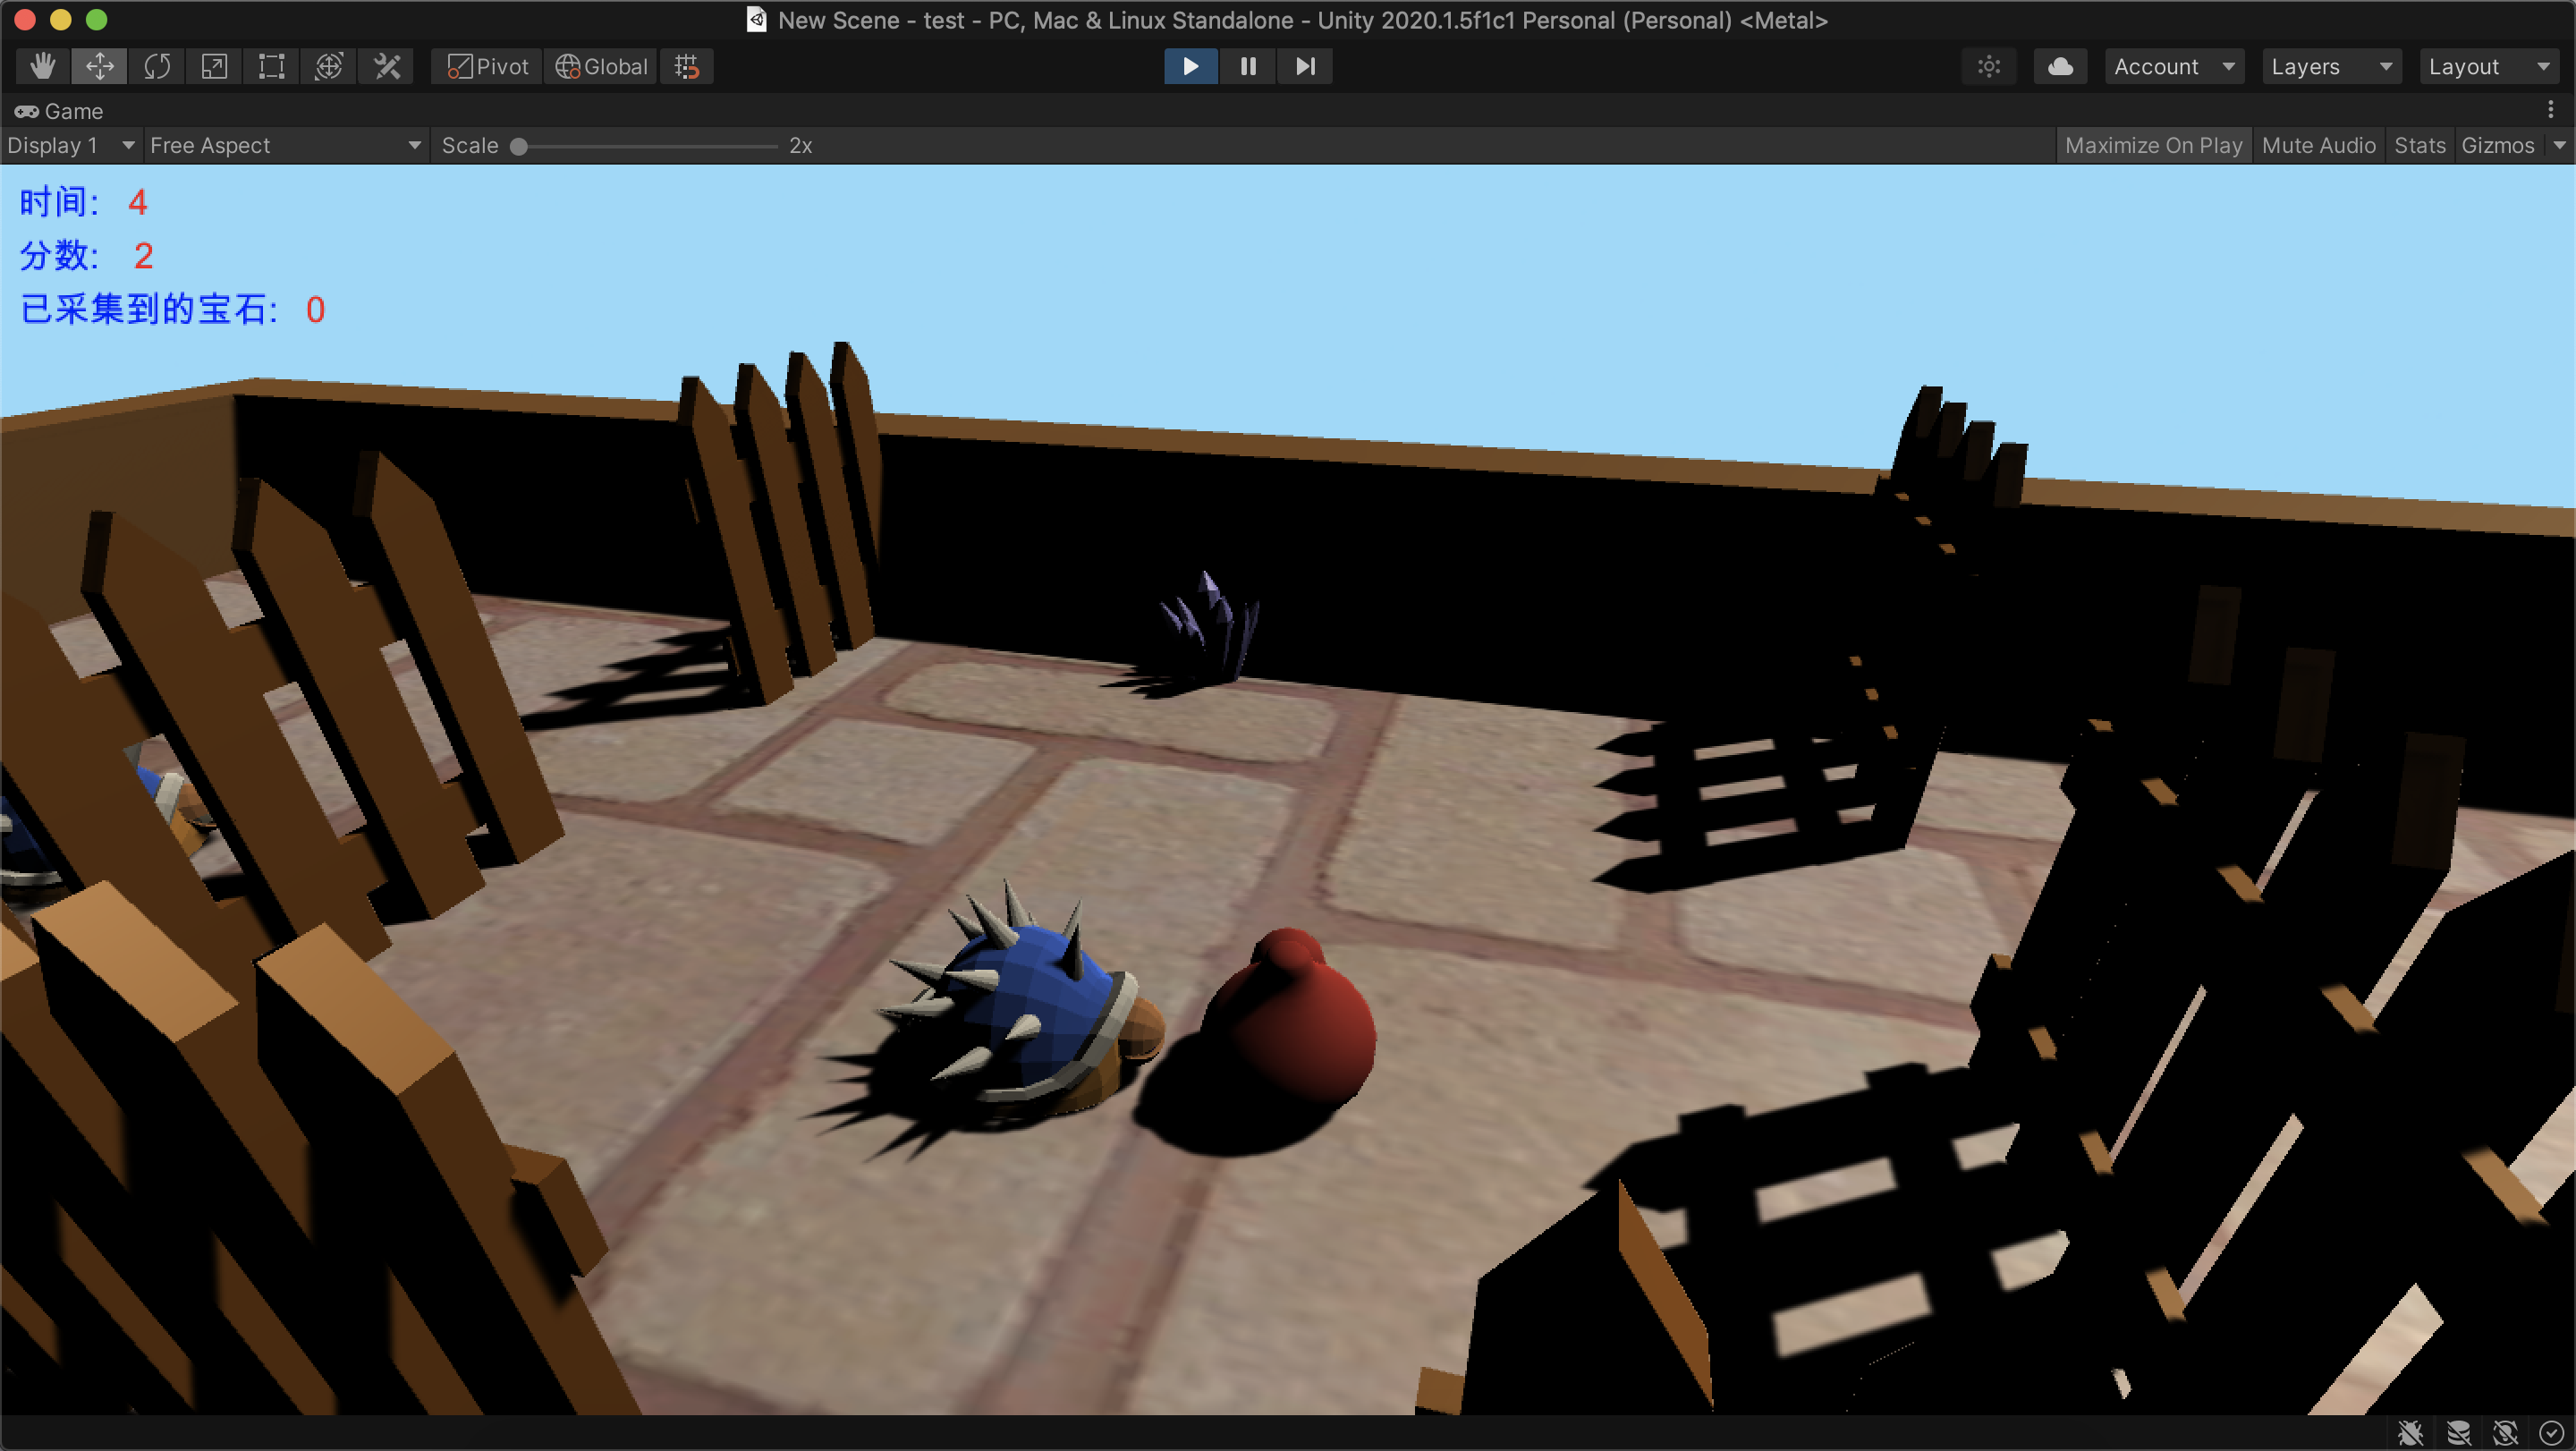2576x1451 pixels.
Task: Click the Game tab
Action: pyautogui.click(x=60, y=111)
